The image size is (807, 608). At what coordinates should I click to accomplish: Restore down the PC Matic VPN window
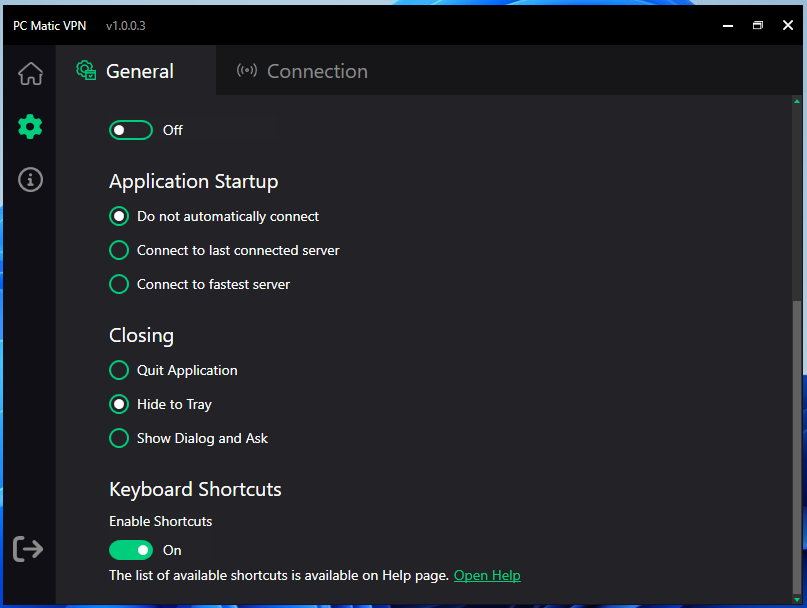point(758,25)
